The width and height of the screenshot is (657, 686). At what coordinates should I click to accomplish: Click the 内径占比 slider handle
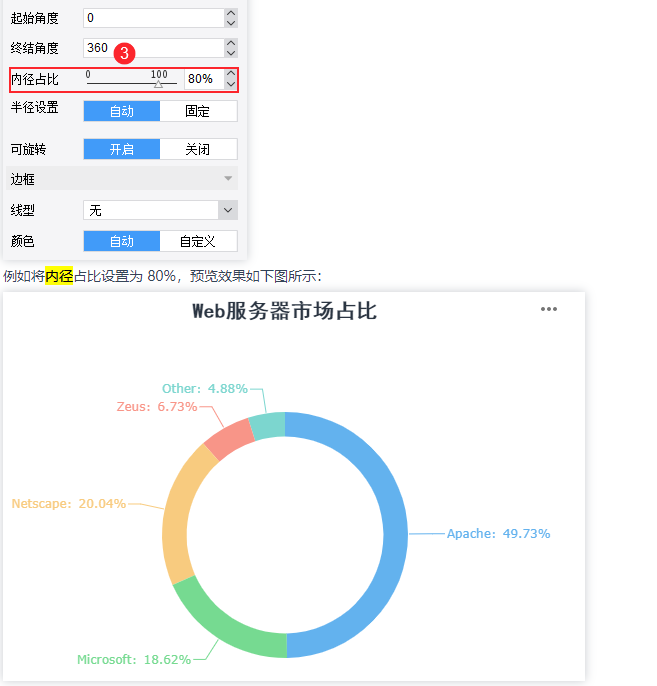(x=158, y=84)
